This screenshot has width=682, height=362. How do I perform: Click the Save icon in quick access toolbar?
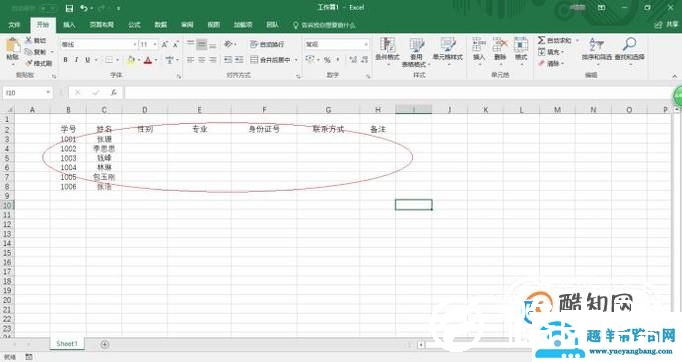click(x=69, y=8)
